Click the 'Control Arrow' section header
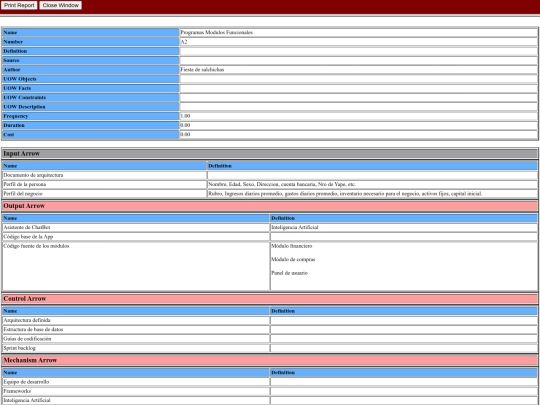The height and width of the screenshot is (405, 540). [x=270, y=299]
